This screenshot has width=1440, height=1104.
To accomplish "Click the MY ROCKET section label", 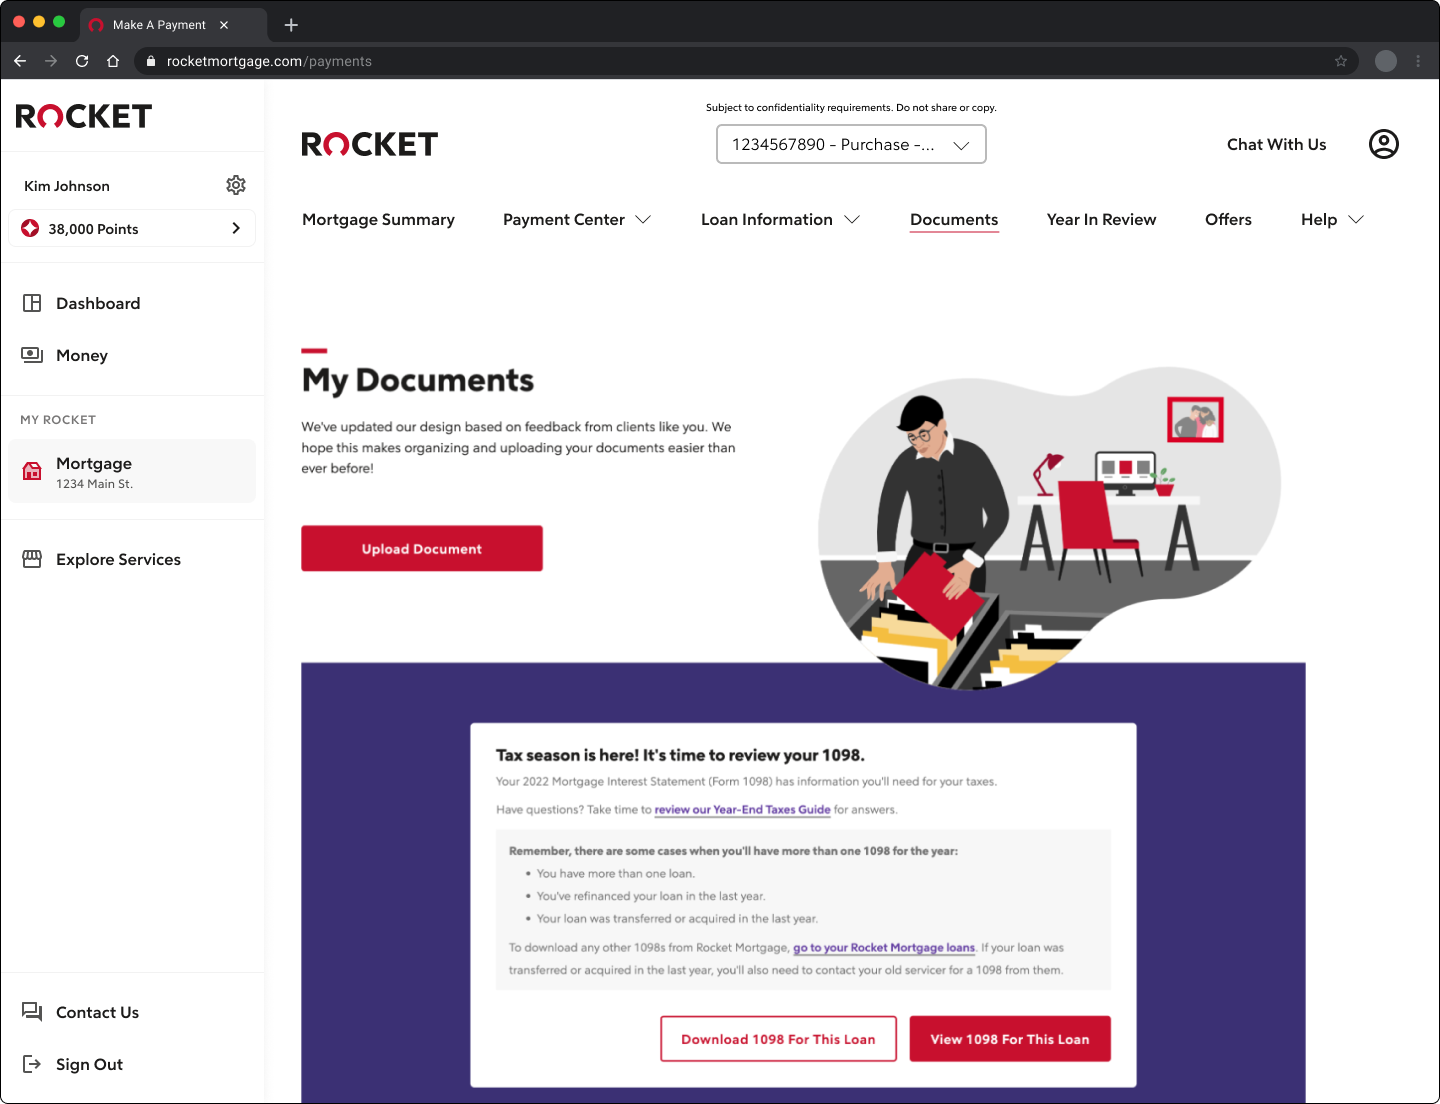I will coord(58,420).
